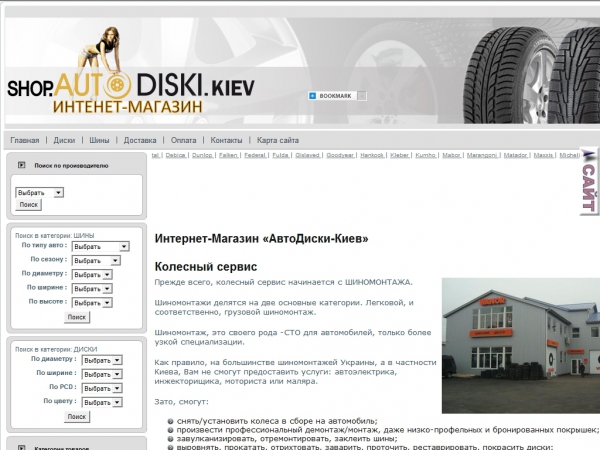600x450 pixels.
Task: Open the Главная menu item
Action: coord(25,140)
